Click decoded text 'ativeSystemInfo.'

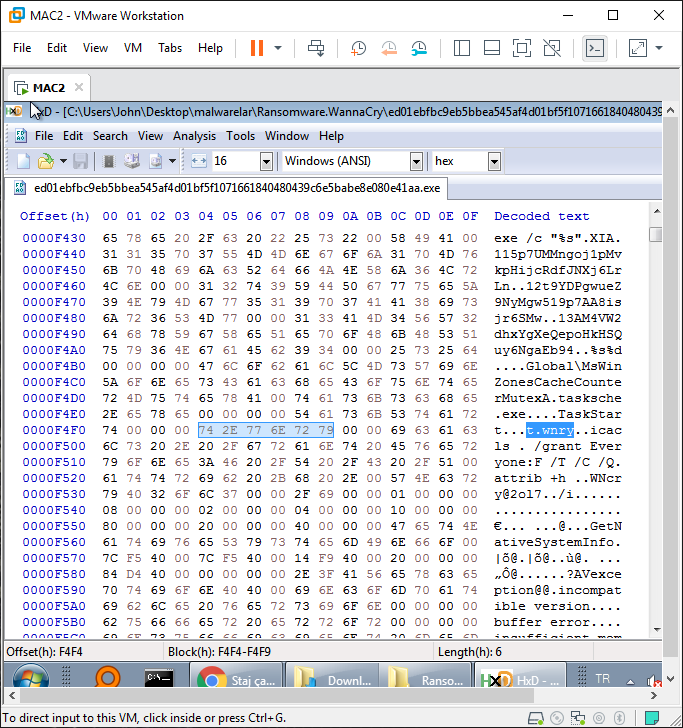tap(558, 542)
